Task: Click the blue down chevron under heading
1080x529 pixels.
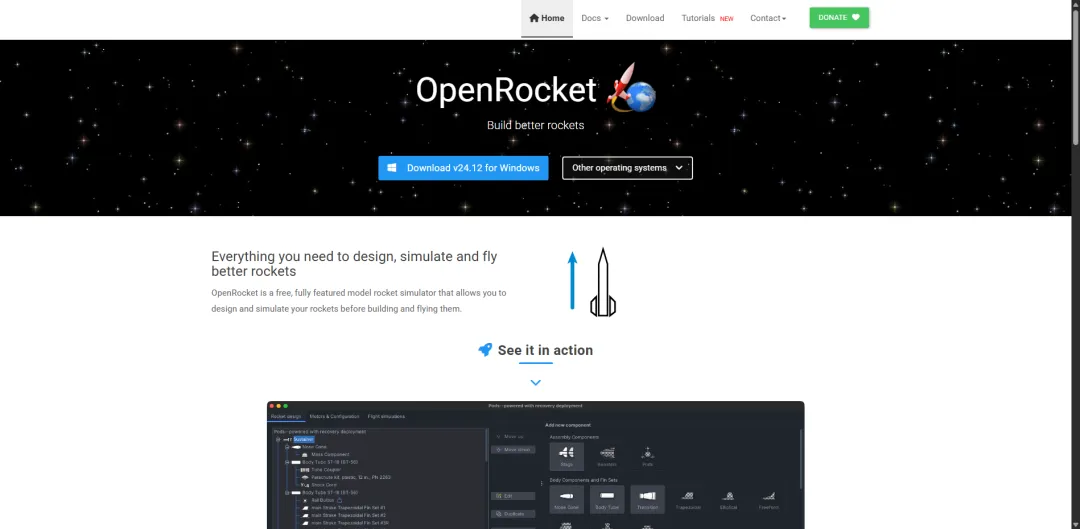Action: pos(535,382)
